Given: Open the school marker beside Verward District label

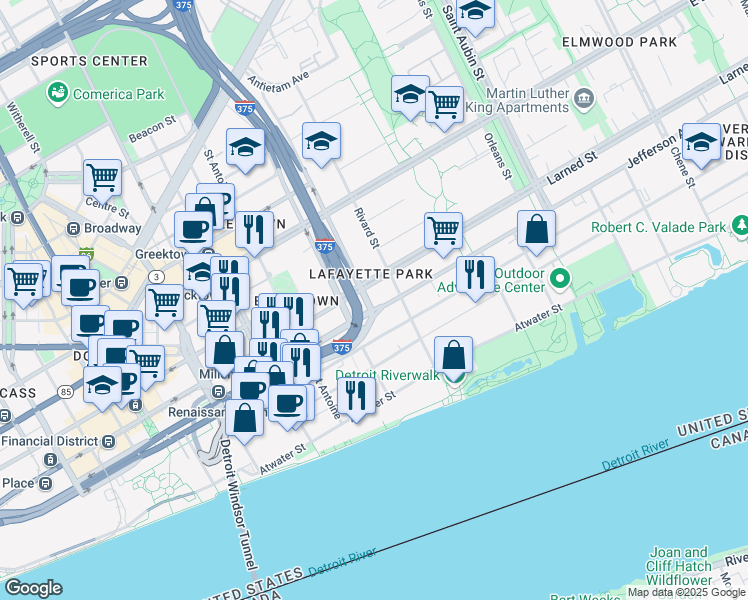Looking at the screenshot, I should 701,142.
